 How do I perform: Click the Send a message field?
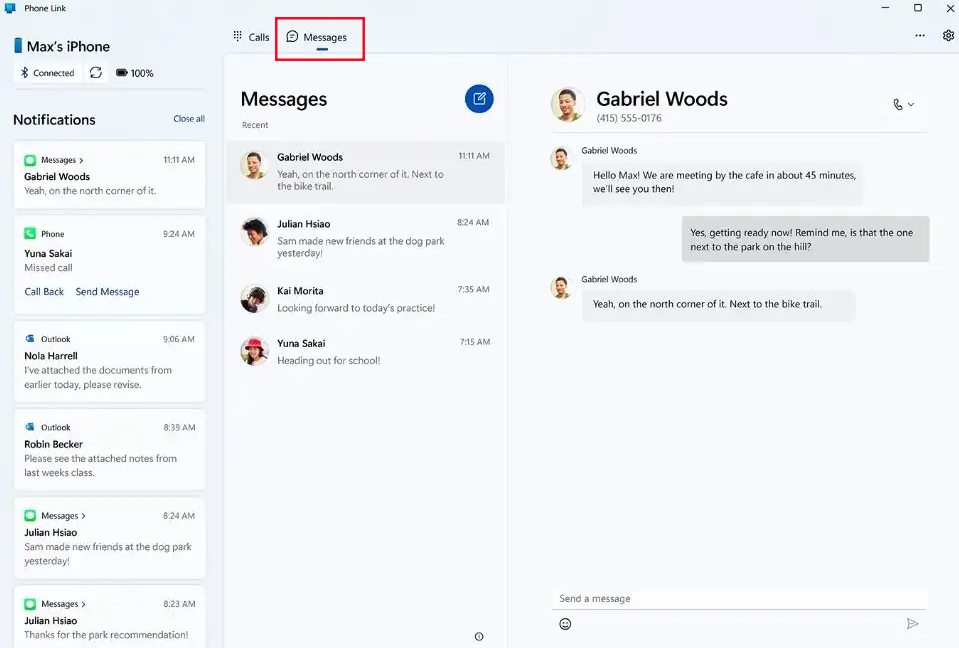tap(740, 598)
